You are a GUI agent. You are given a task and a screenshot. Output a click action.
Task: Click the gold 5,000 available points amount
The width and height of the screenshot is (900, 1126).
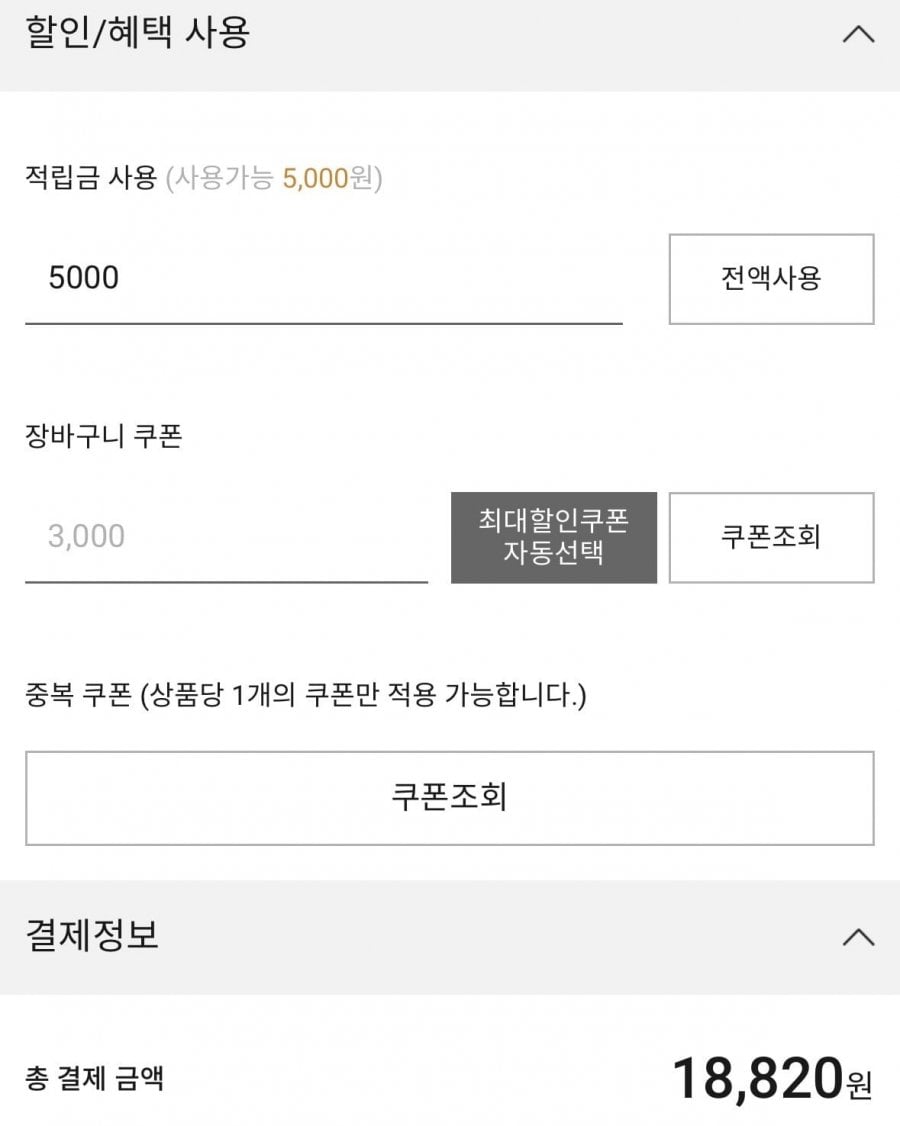click(315, 179)
